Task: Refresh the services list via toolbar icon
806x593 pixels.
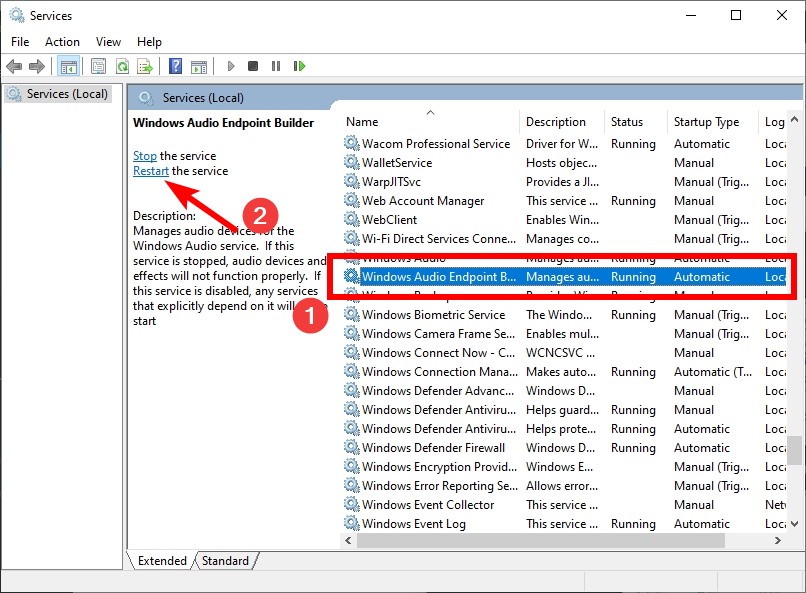Action: tap(122, 66)
